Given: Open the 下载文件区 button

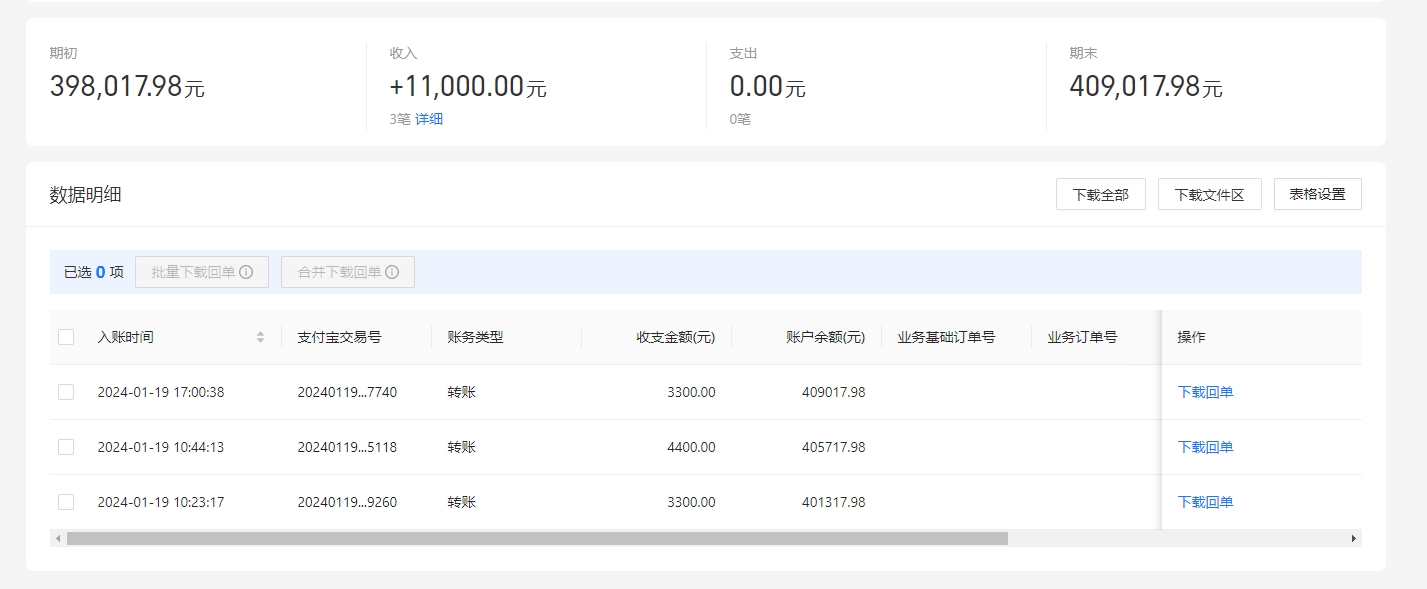Looking at the screenshot, I should [1210, 195].
